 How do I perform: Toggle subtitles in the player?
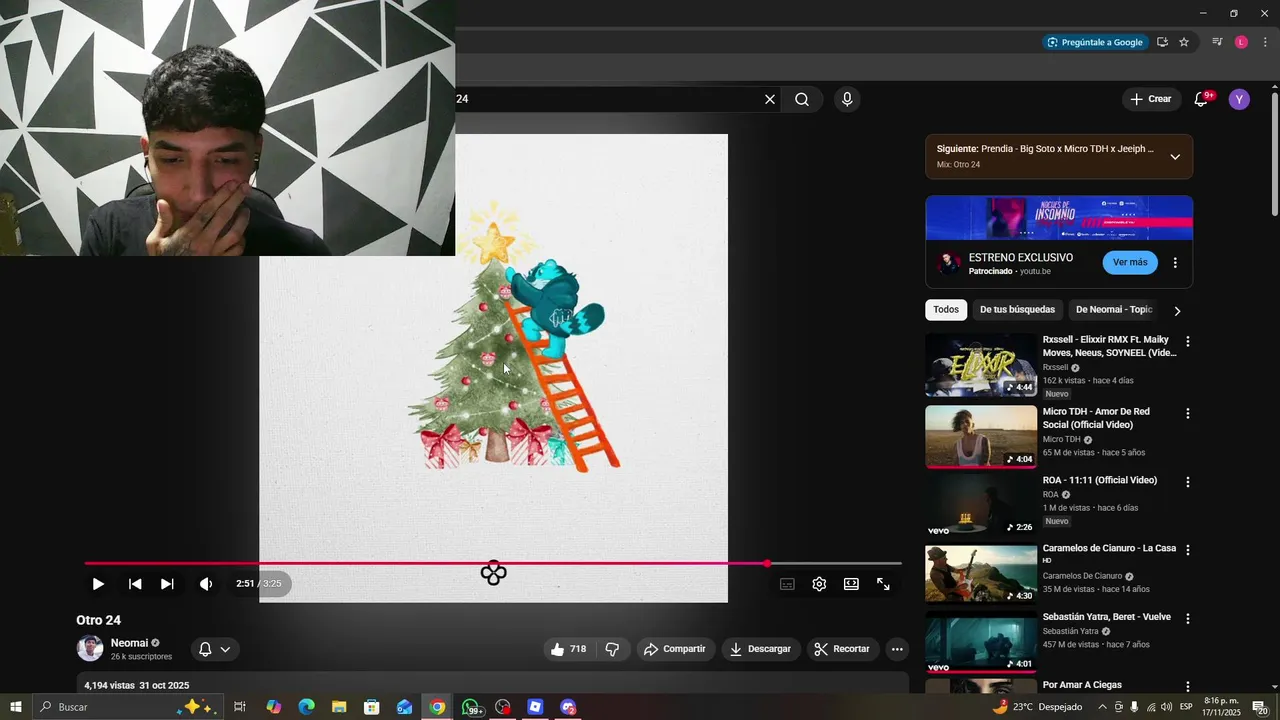coord(787,584)
